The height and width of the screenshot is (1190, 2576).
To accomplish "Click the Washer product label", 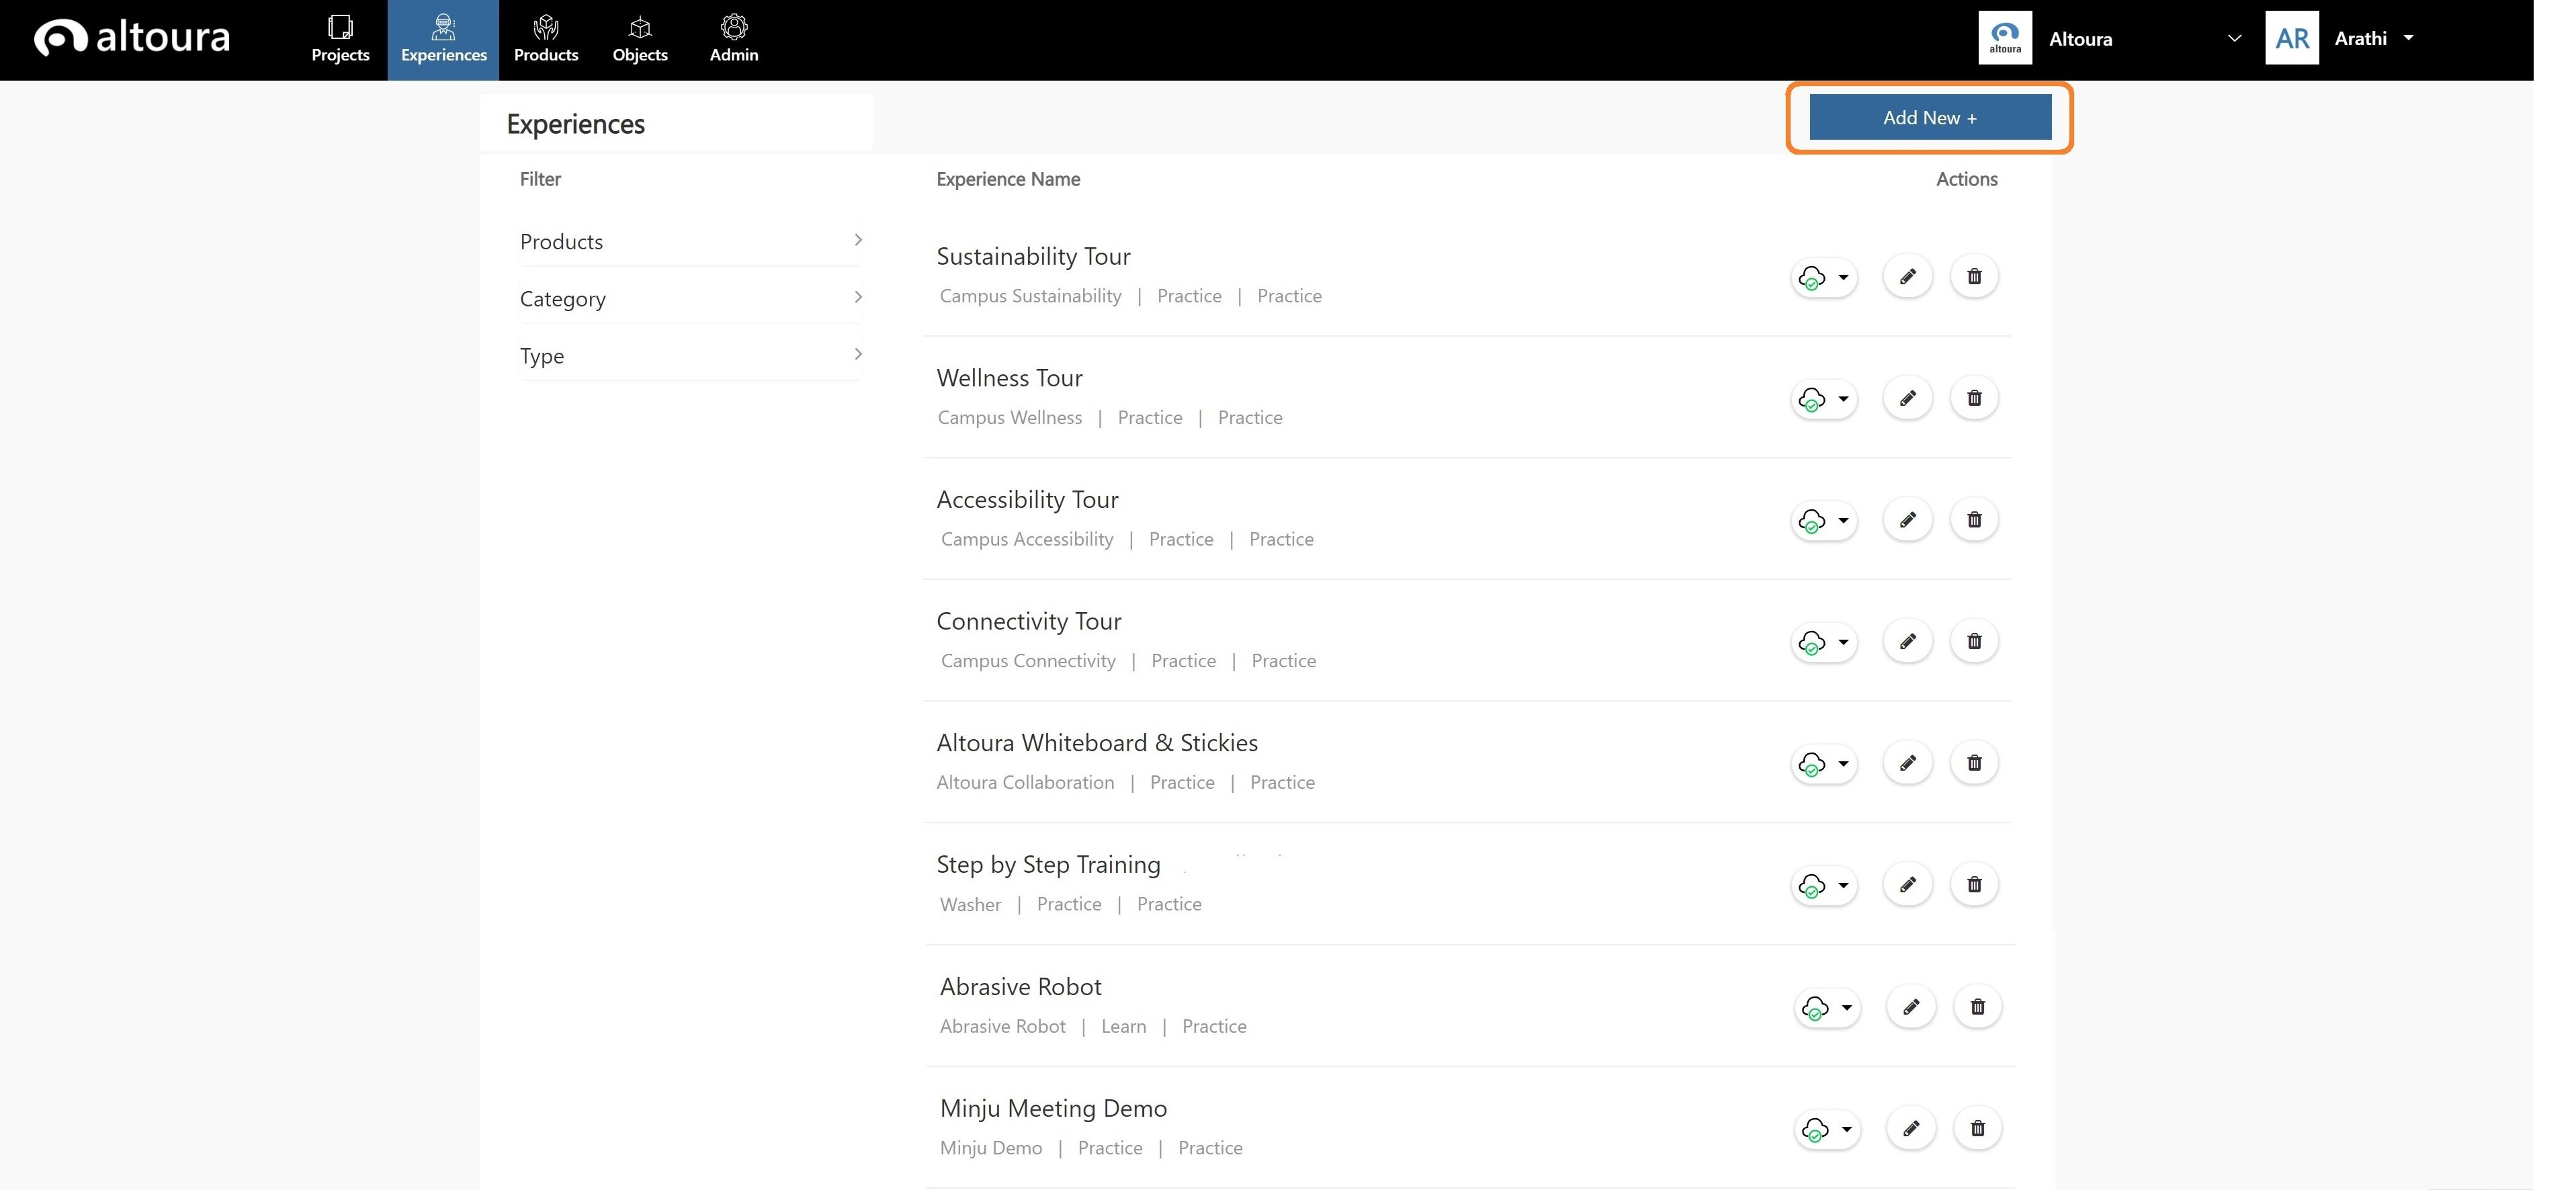I will tap(970, 904).
